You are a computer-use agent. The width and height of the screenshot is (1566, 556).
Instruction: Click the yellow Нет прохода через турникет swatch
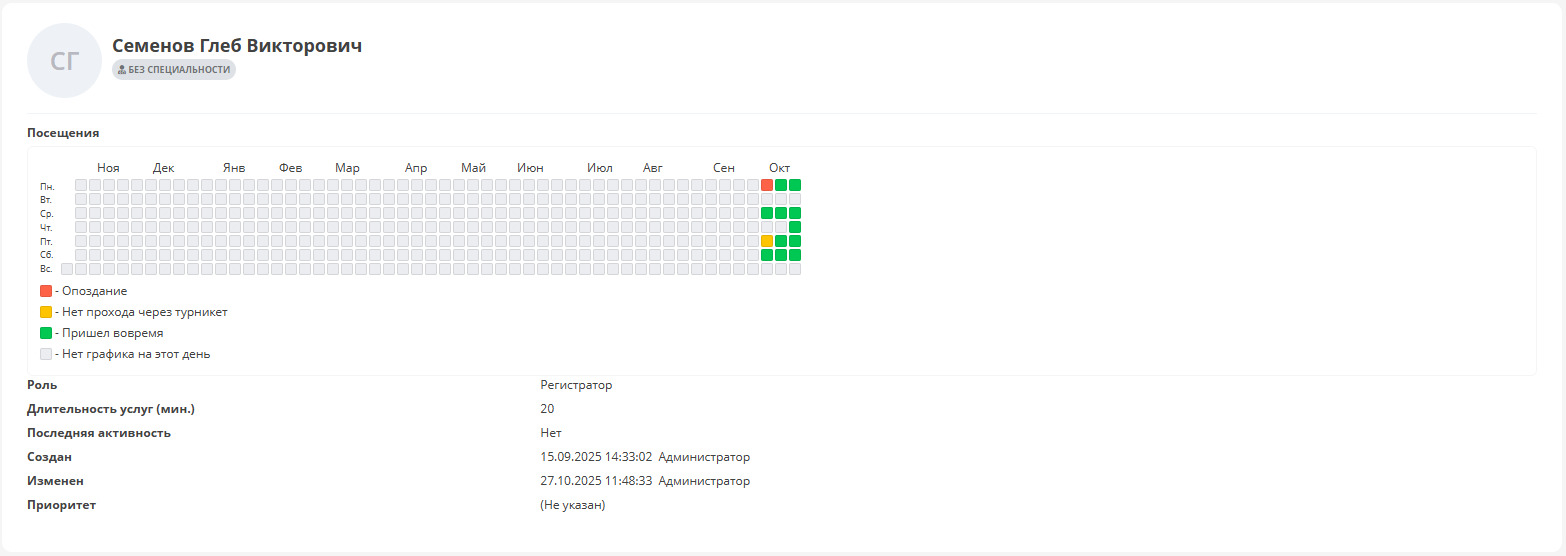(x=46, y=312)
